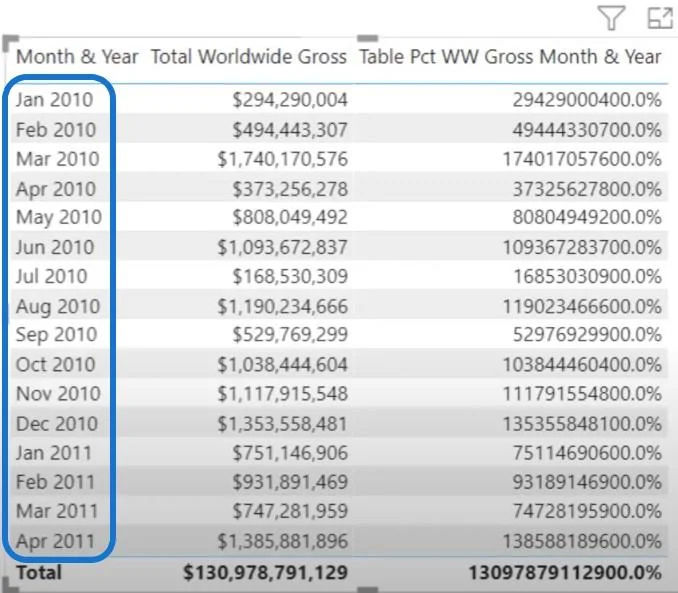Click gross value $168,530,309

tap(290, 276)
